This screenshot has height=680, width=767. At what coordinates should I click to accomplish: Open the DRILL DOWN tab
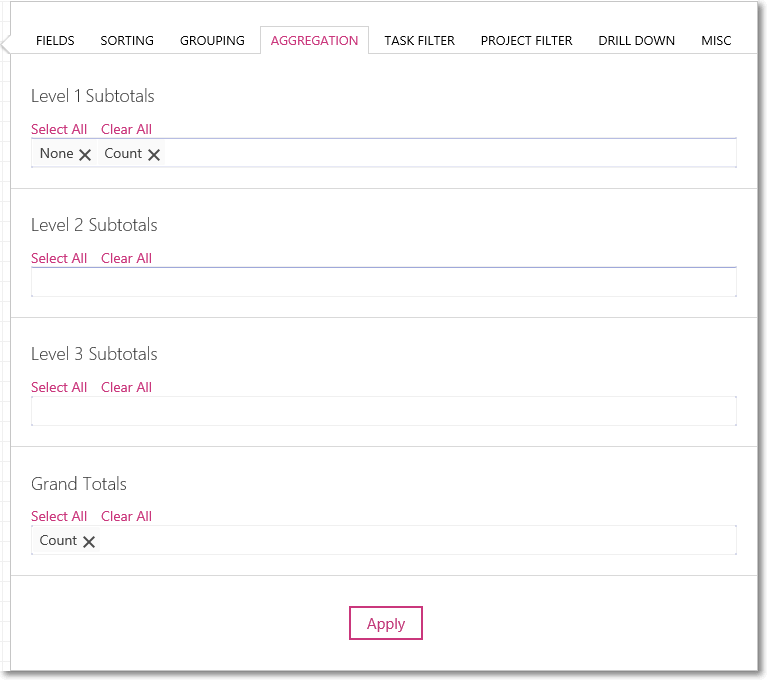(636, 41)
